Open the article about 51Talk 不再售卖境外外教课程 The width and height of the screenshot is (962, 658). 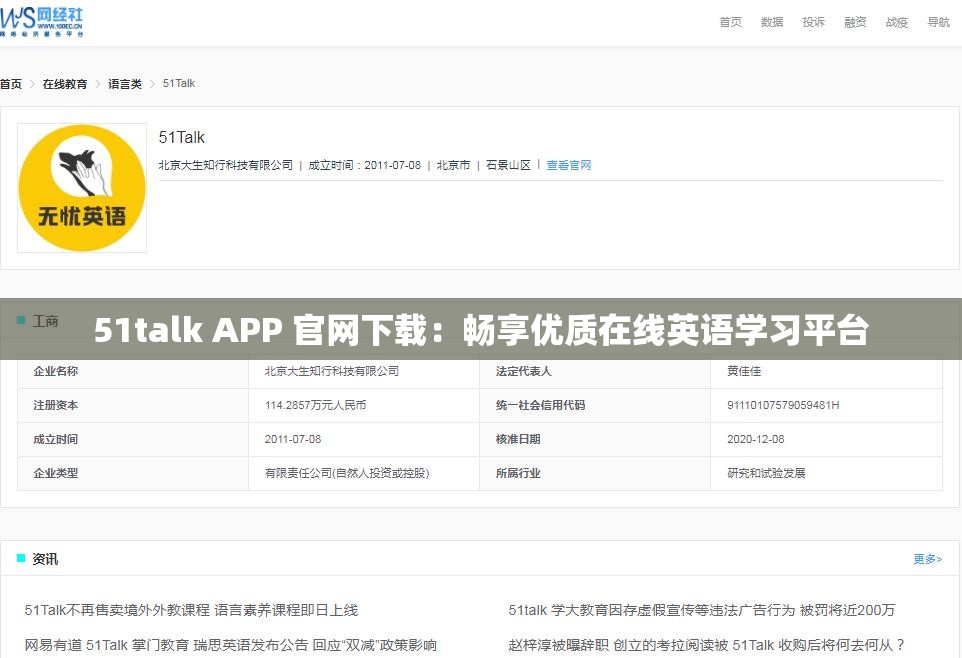point(193,610)
